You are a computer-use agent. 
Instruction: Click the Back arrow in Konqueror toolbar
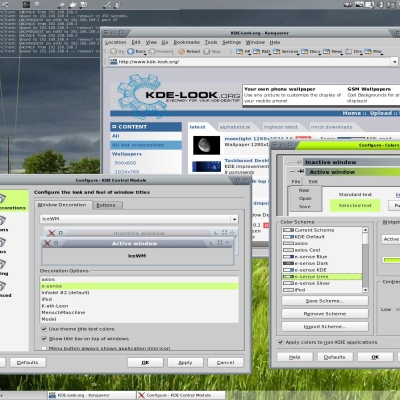131,51
